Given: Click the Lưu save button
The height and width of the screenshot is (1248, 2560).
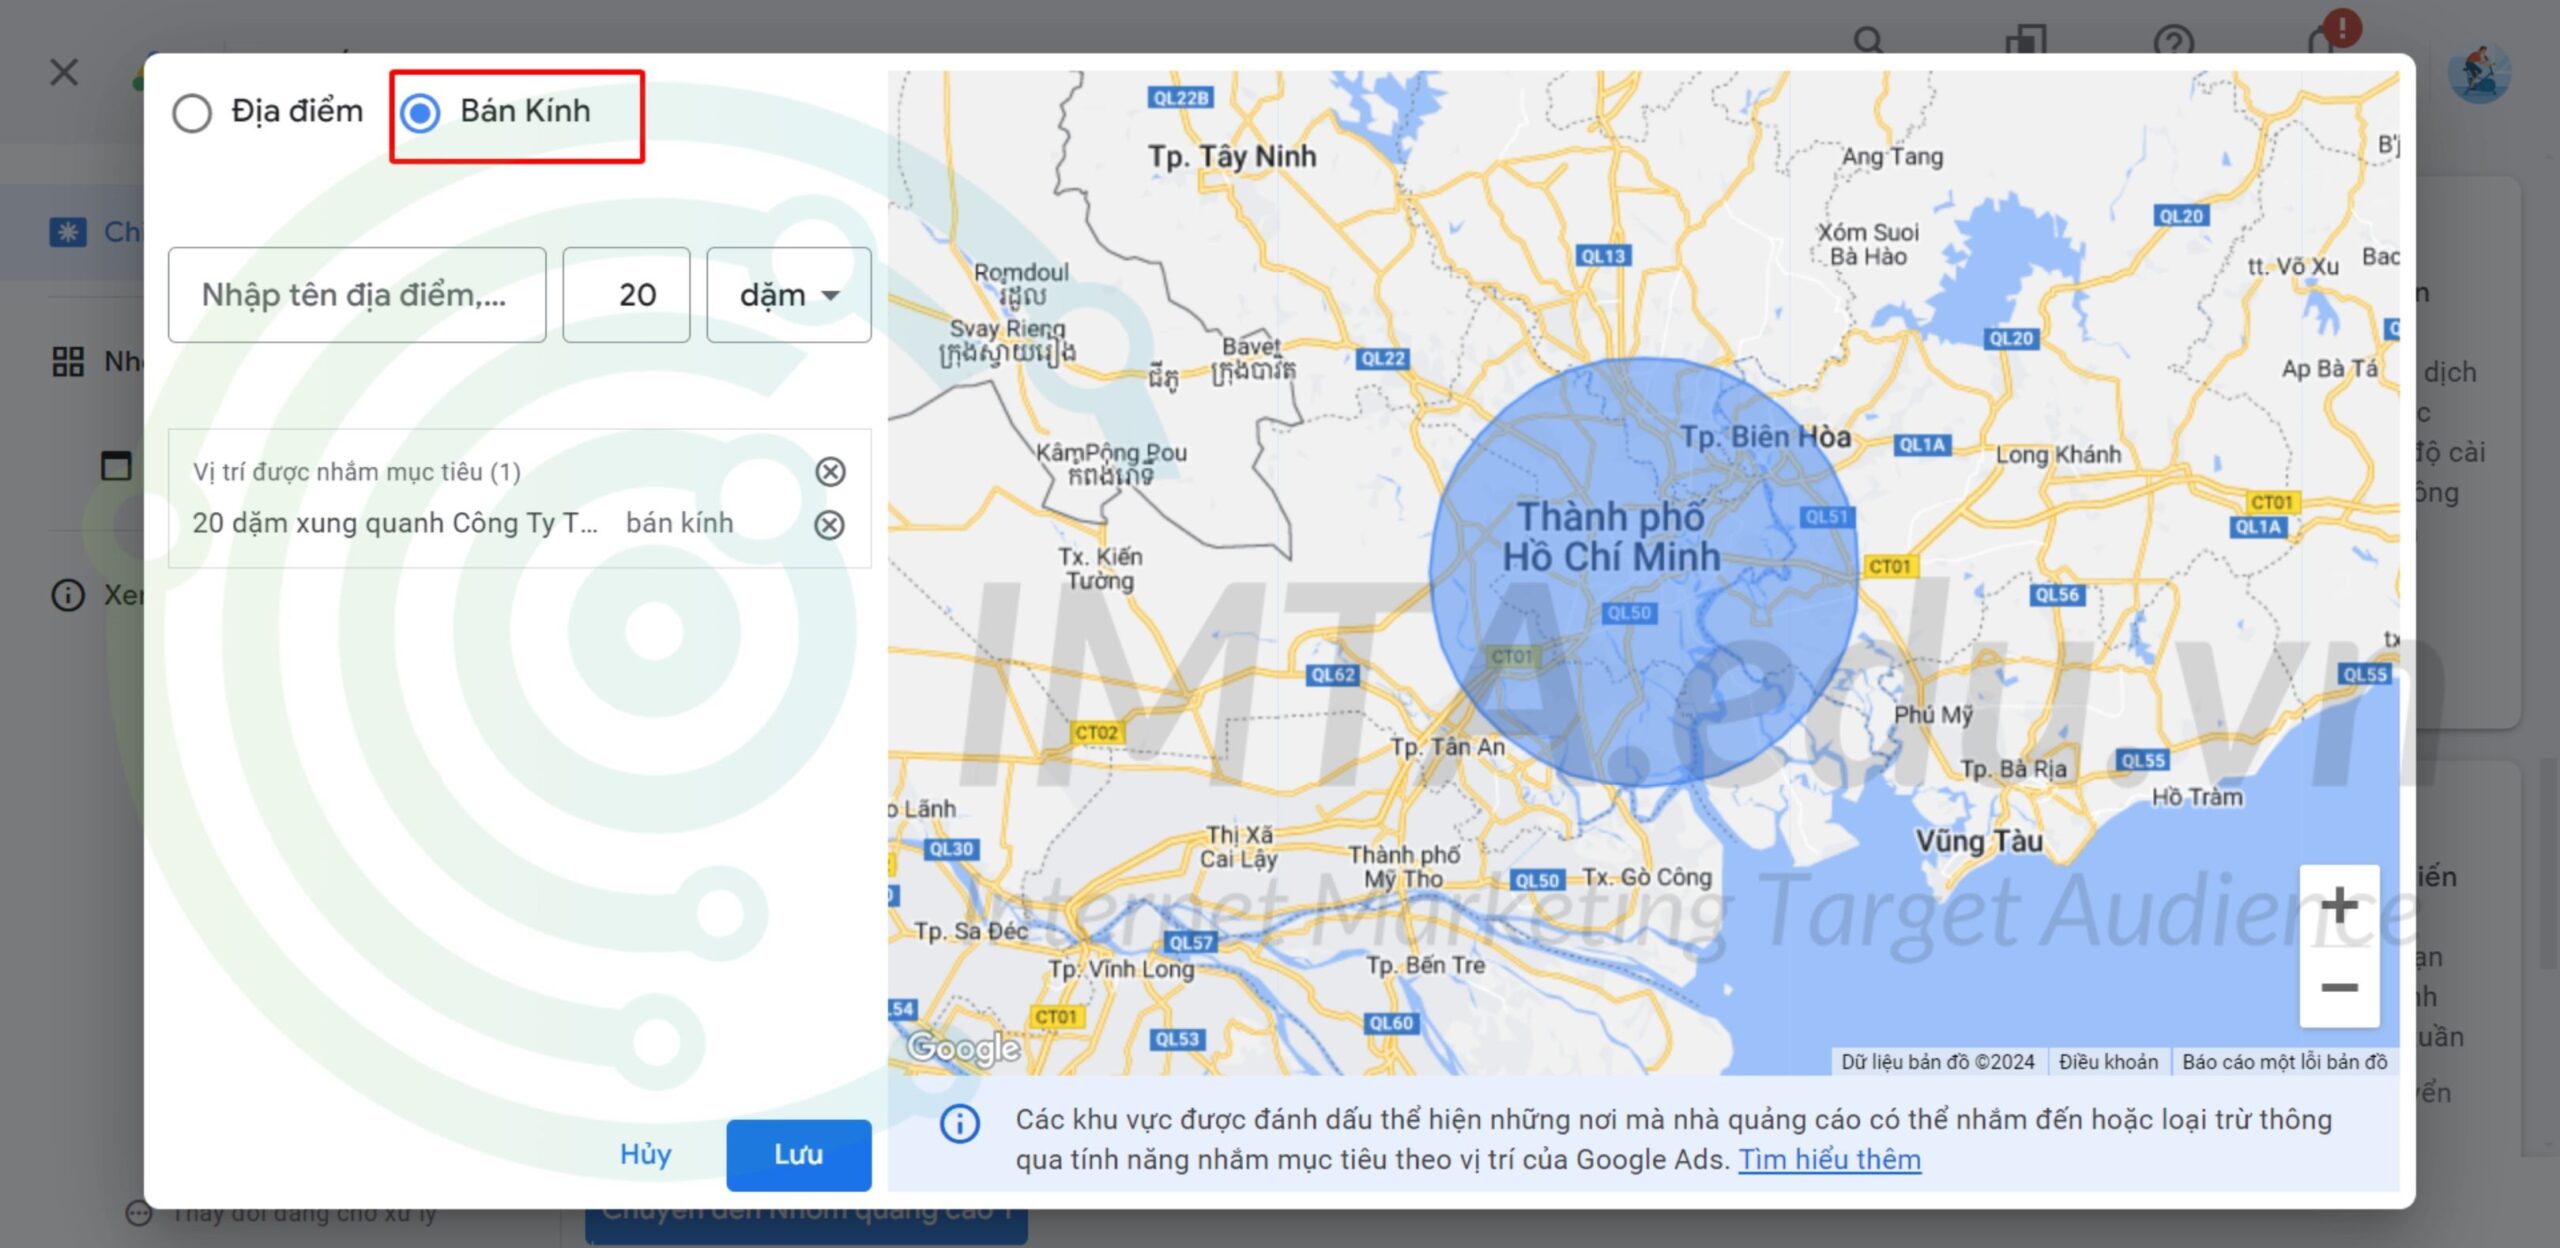Looking at the screenshot, I should pyautogui.click(x=798, y=1154).
